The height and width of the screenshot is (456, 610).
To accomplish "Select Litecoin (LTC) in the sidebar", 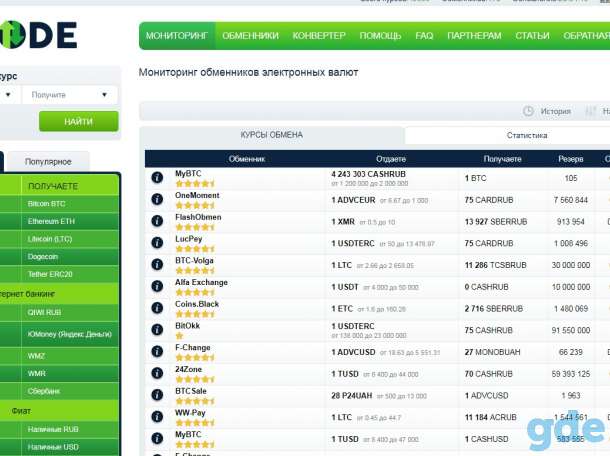I will click(50, 239).
